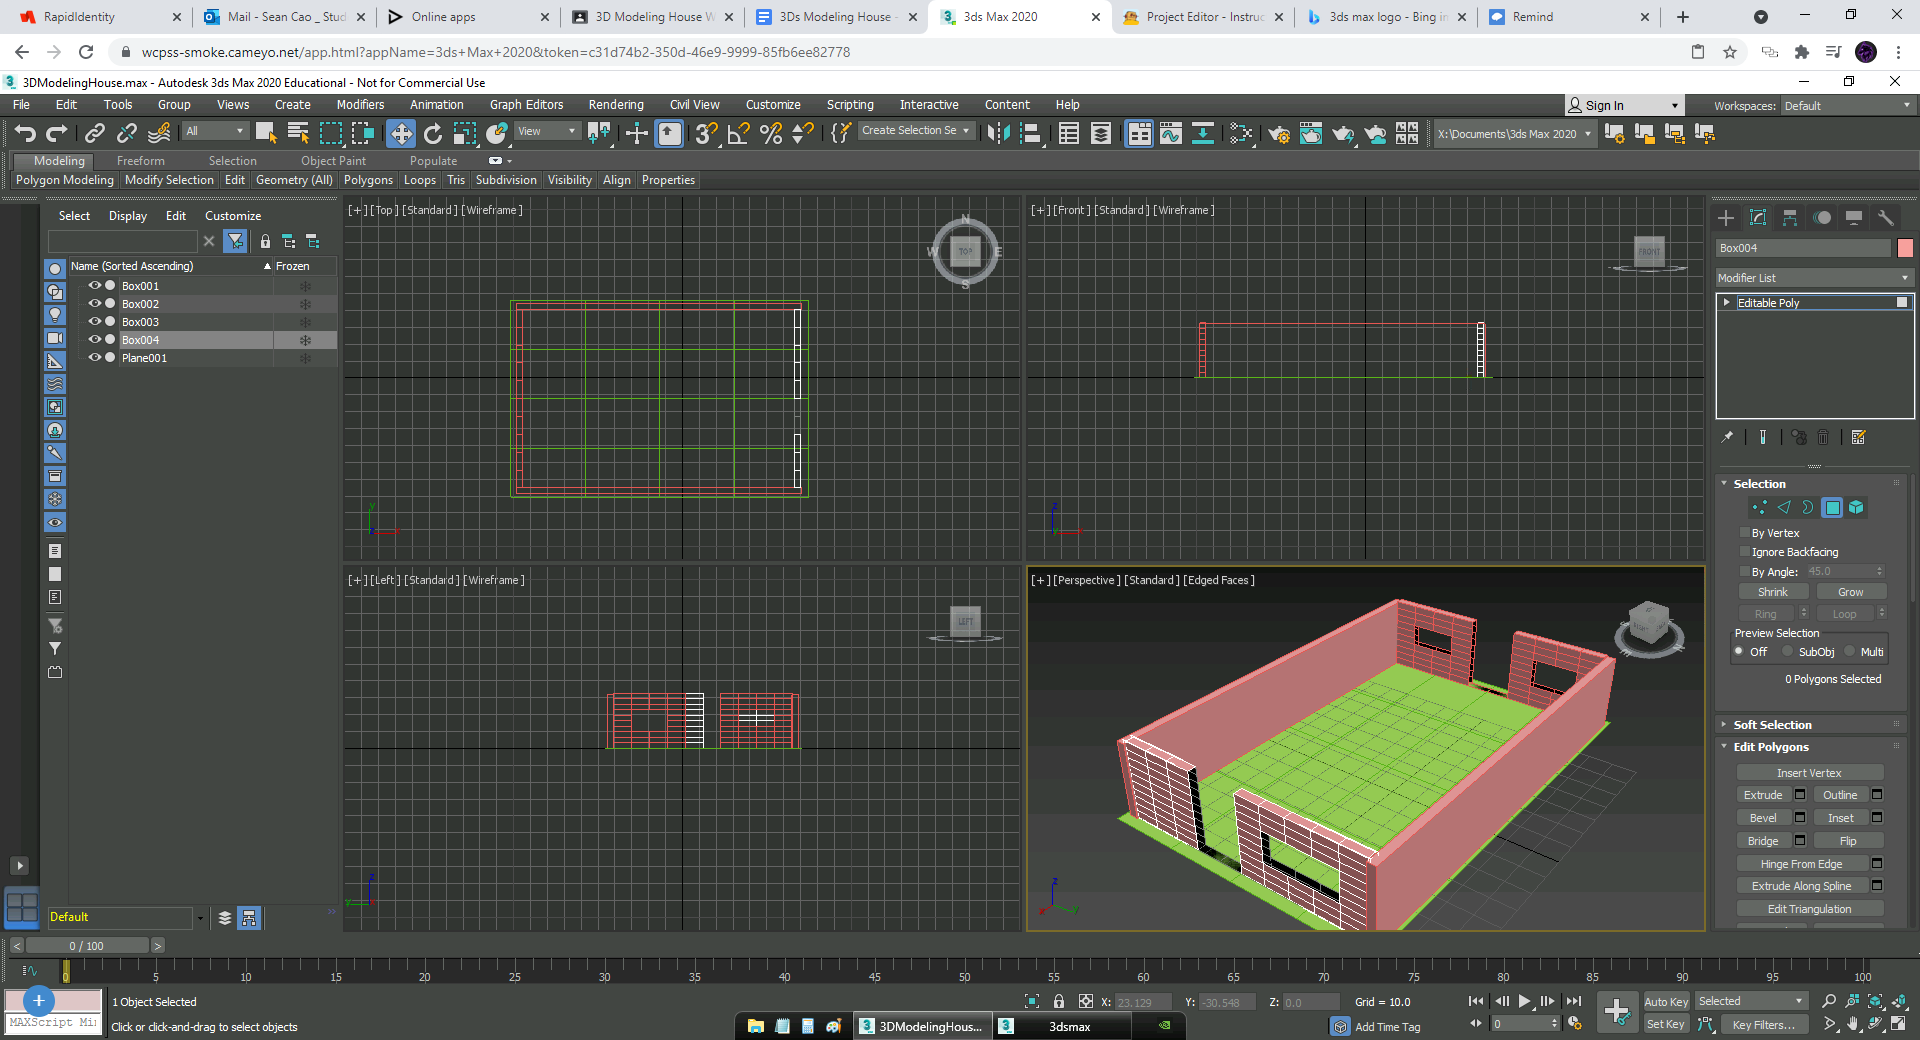Select the Select and Move tool

[401, 132]
